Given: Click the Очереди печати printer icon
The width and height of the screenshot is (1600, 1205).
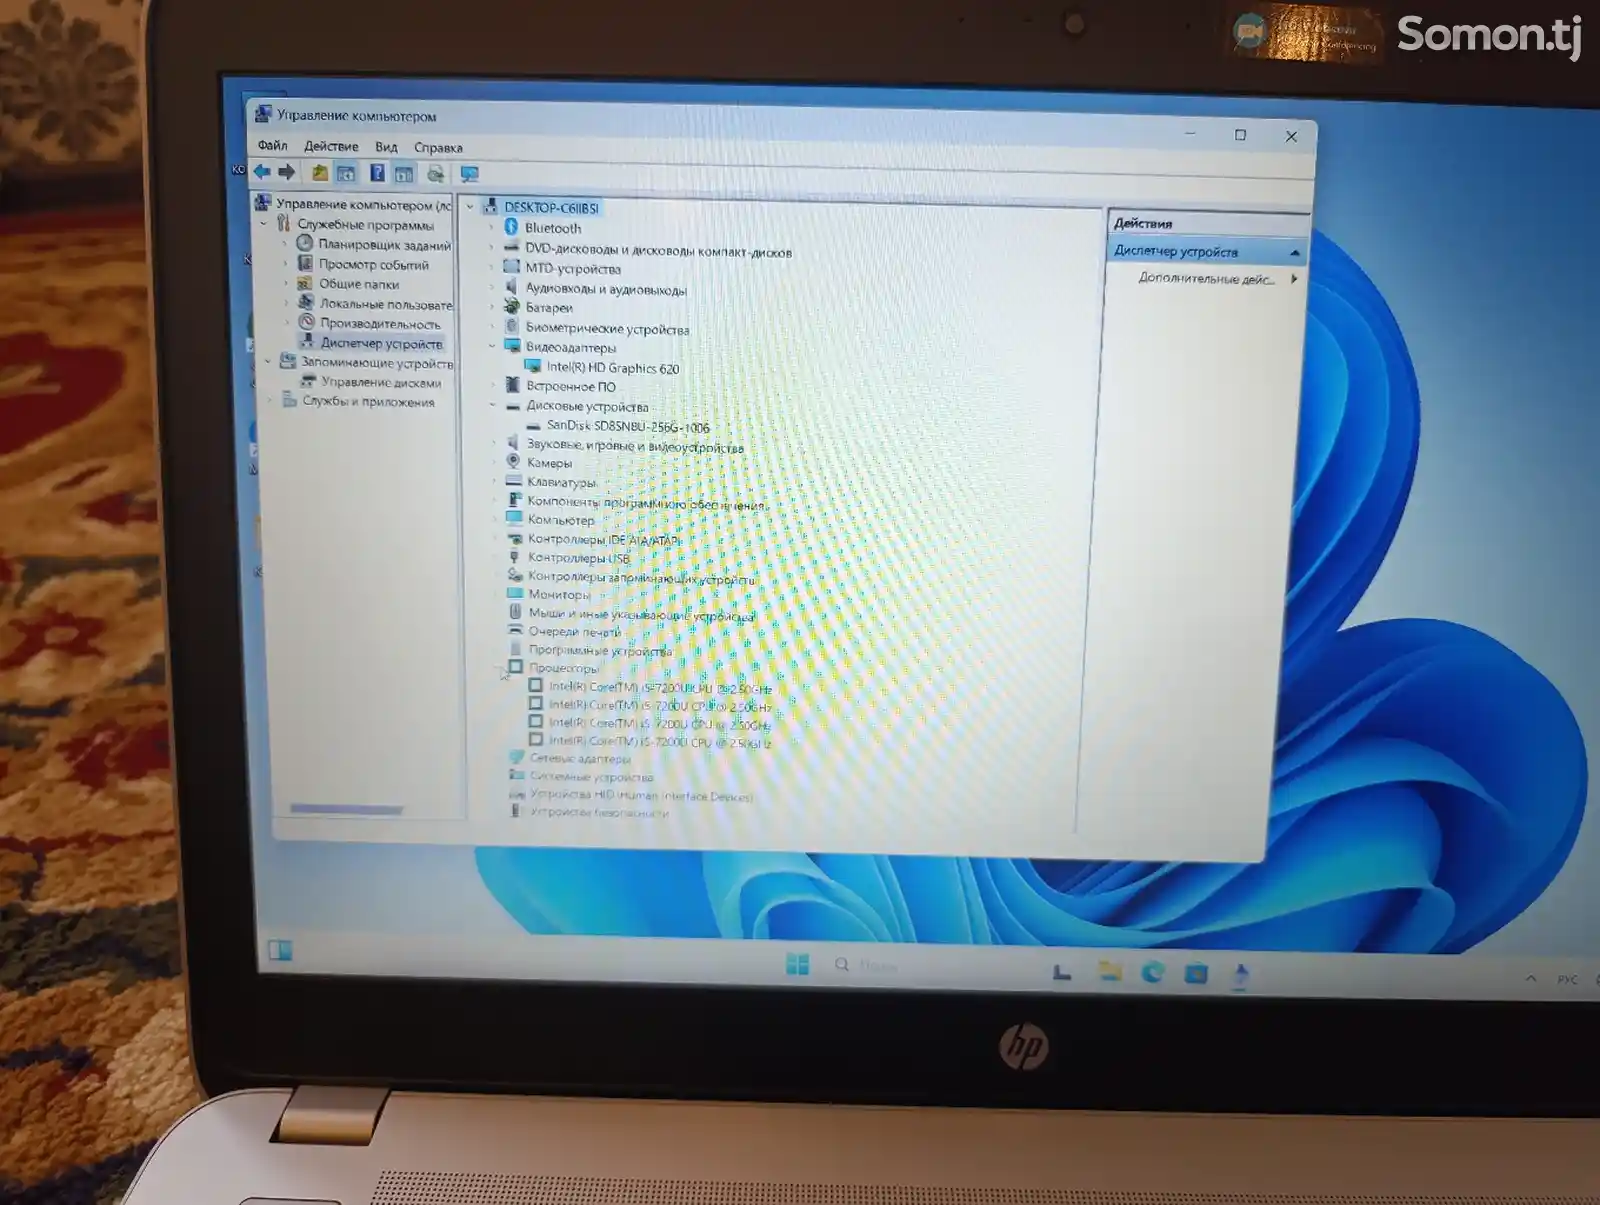Looking at the screenshot, I should point(515,631).
